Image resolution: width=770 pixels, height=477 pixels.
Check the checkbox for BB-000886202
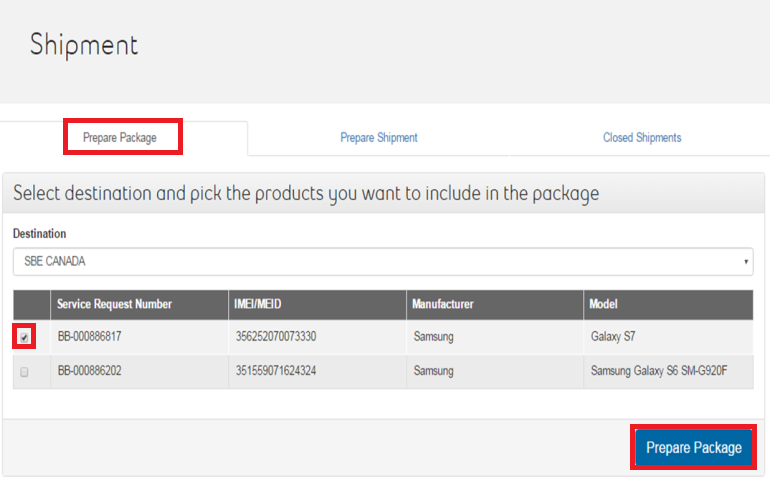coord(24,371)
